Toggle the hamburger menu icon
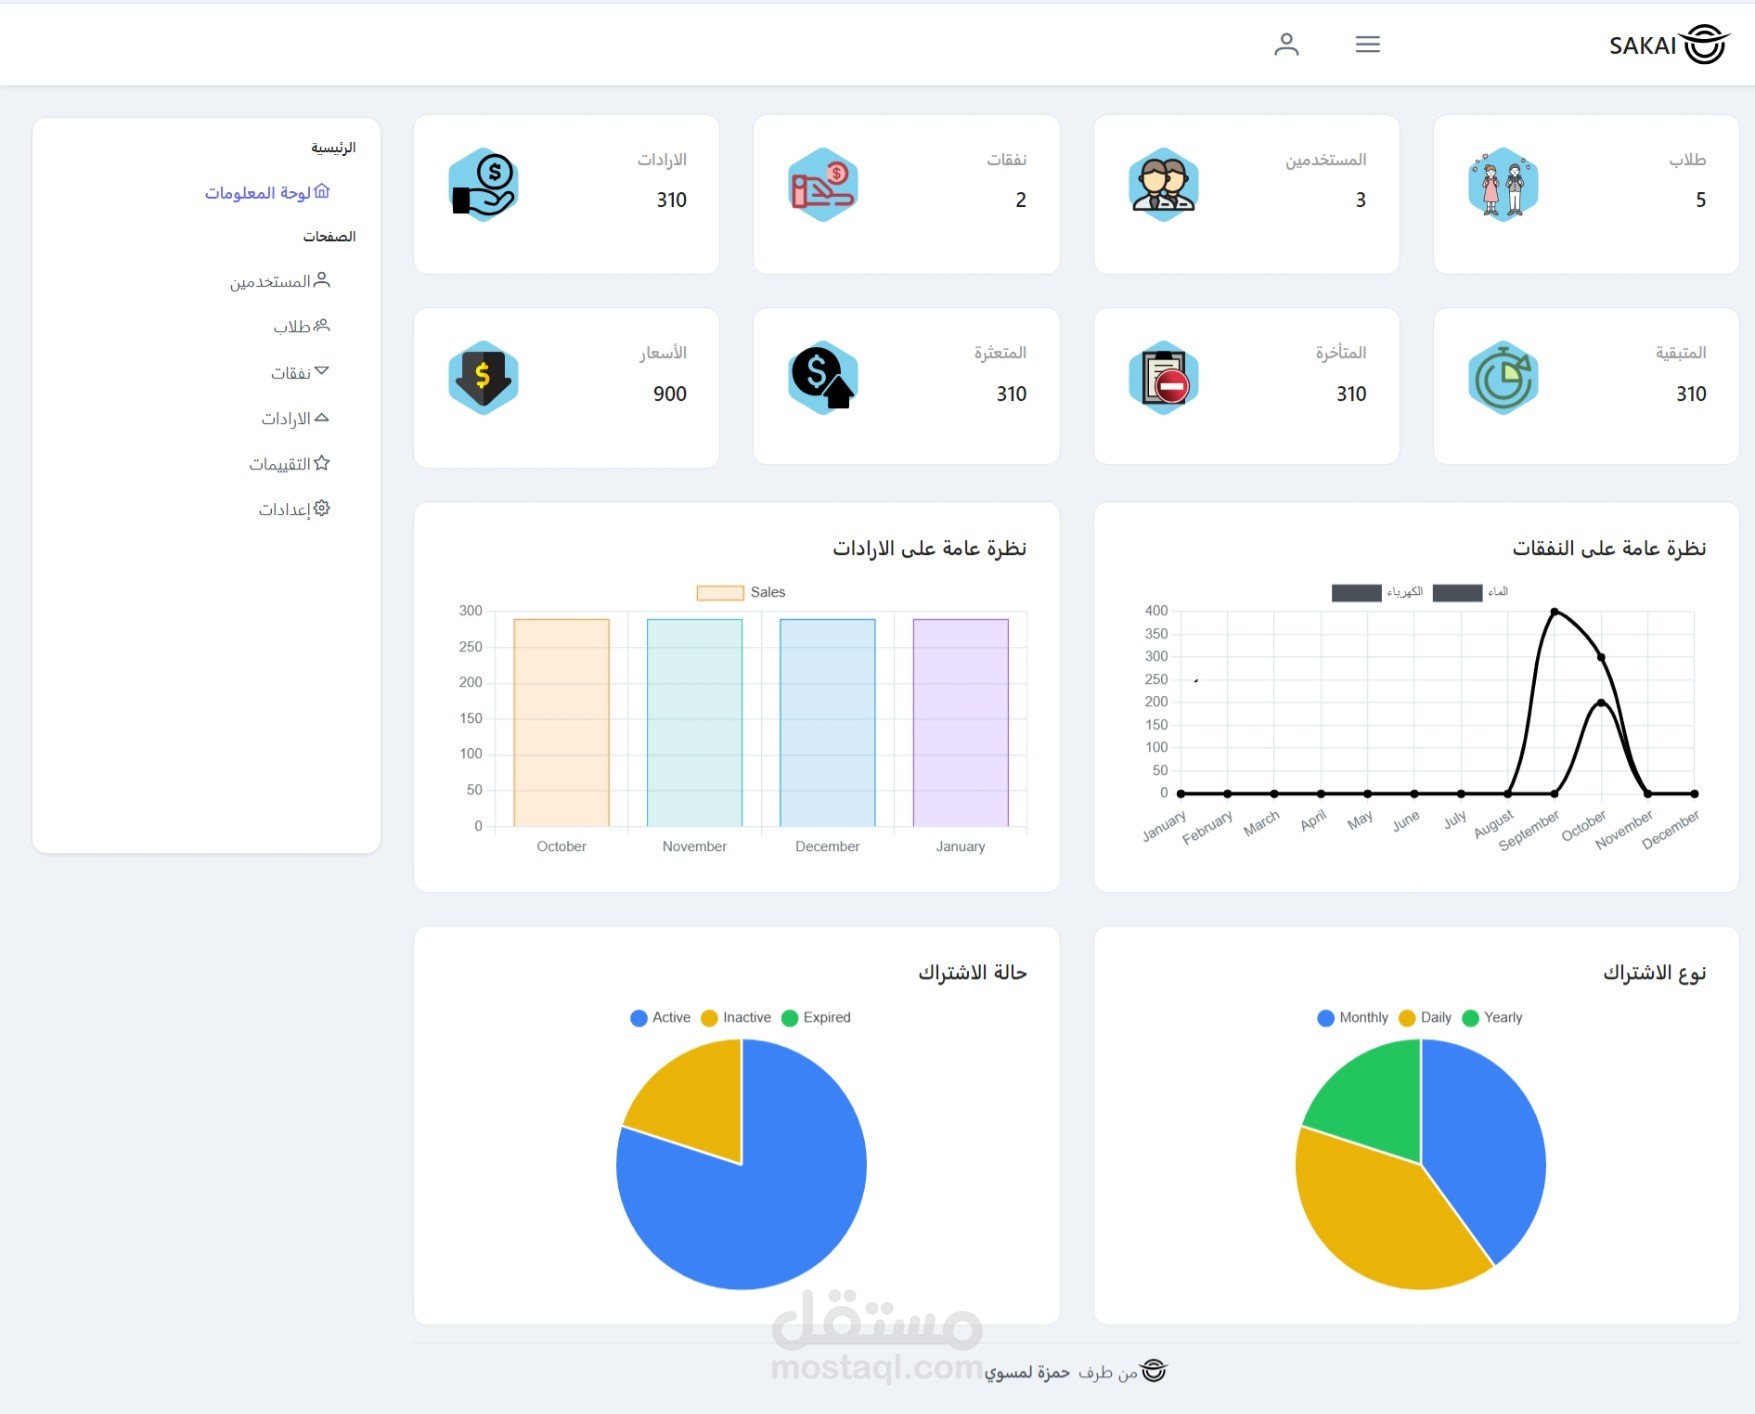Viewport: 1755px width, 1414px height. [1367, 44]
